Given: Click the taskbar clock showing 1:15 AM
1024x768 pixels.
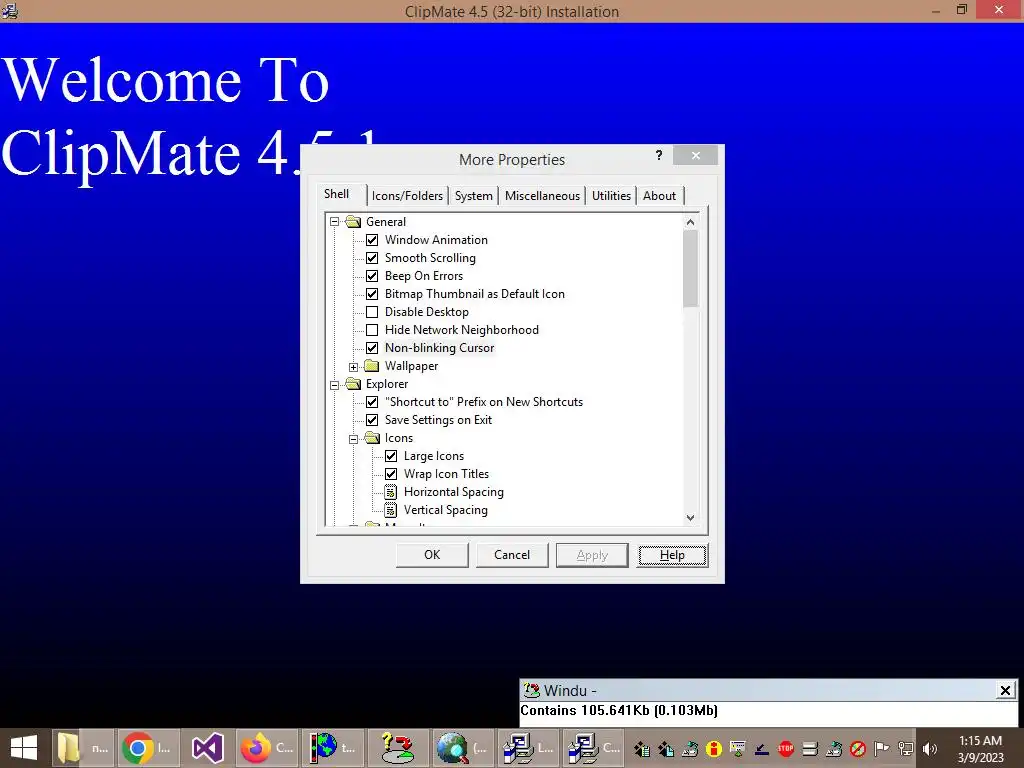Looking at the screenshot, I should (980, 749).
